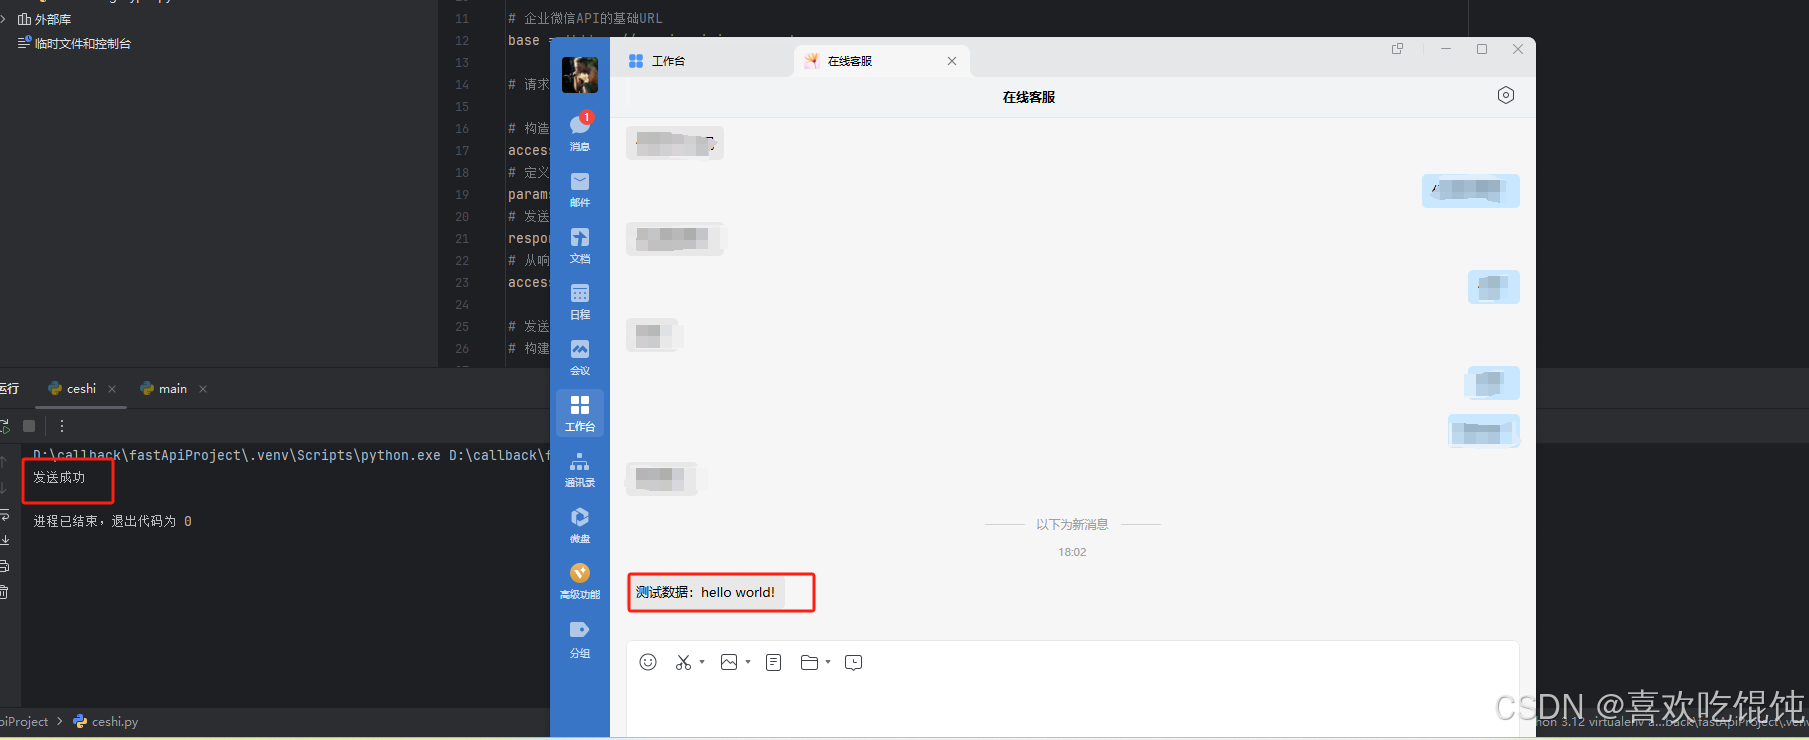Click the scroll up arrow in run console
This screenshot has height=740, width=1809.
tap(4, 462)
